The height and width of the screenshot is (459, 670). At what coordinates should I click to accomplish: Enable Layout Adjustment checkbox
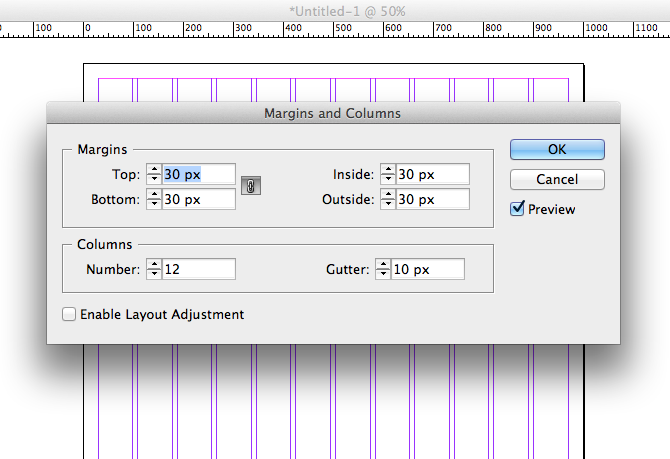point(69,314)
